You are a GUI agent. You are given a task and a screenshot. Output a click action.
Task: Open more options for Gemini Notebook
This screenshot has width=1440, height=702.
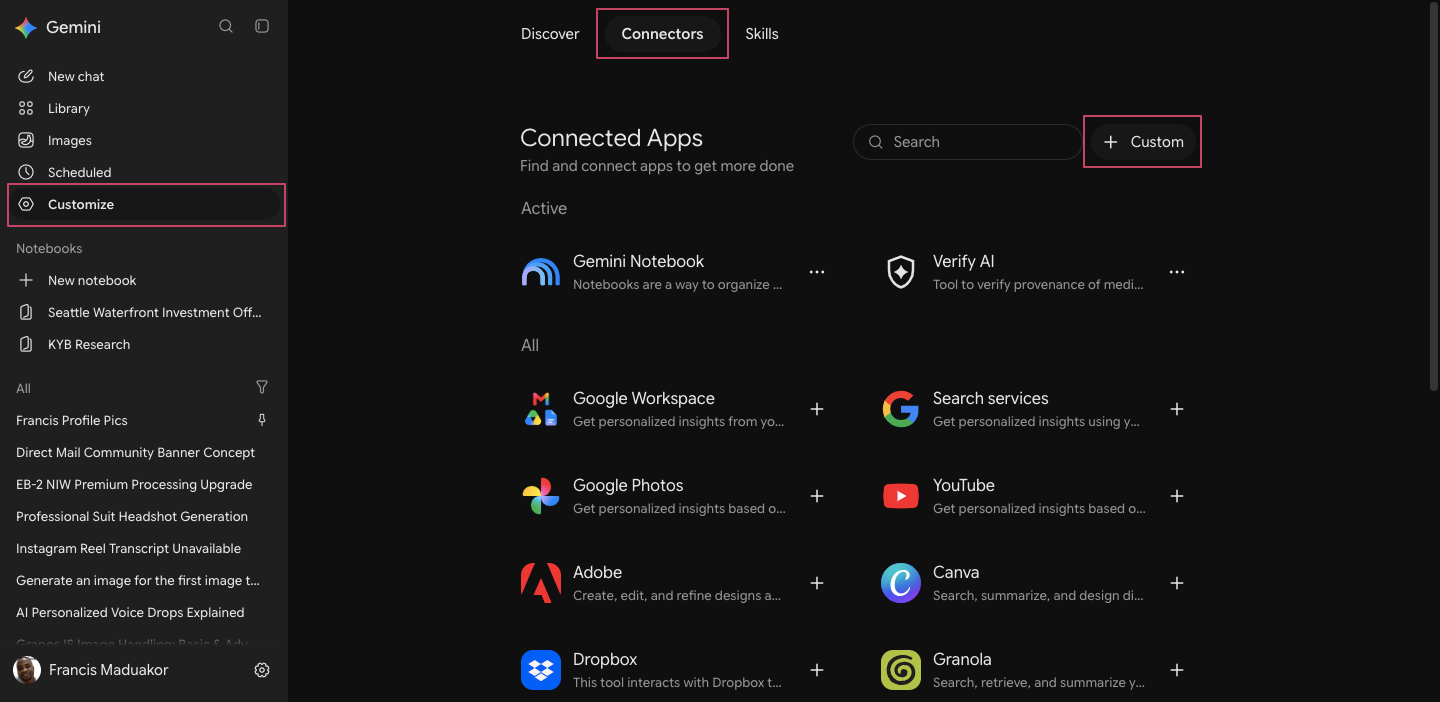pyautogui.click(x=817, y=272)
